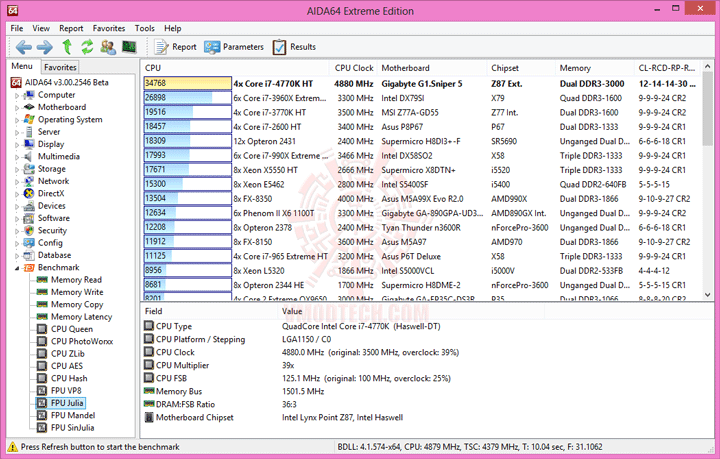
Task: Click the Chipset column header
Action: 521,68
